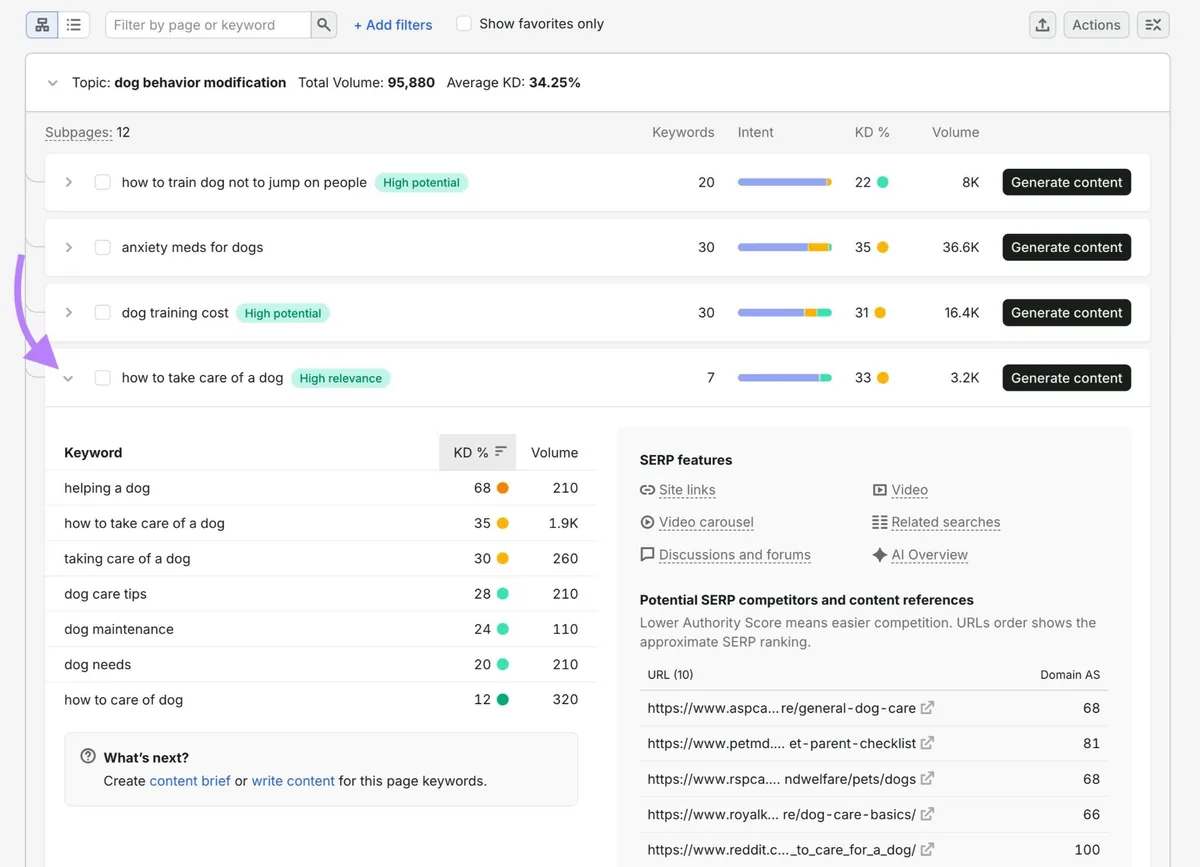Collapse the dog behavior modification topic
The image size is (1200, 867).
tap(53, 83)
